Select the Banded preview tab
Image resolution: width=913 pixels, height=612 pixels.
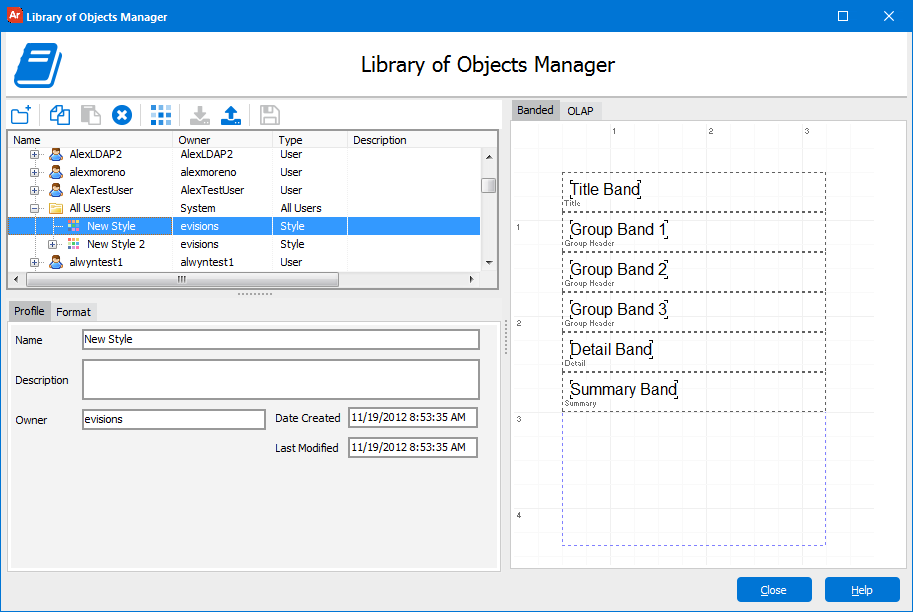click(x=535, y=110)
